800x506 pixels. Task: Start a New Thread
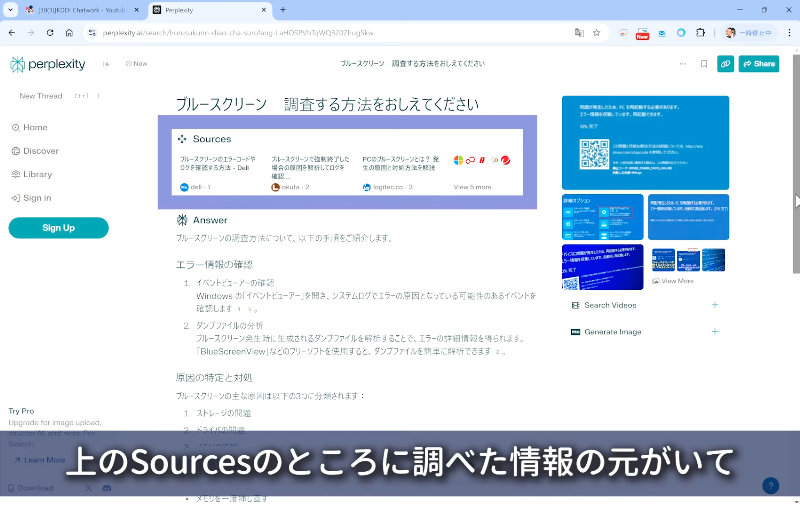click(41, 96)
